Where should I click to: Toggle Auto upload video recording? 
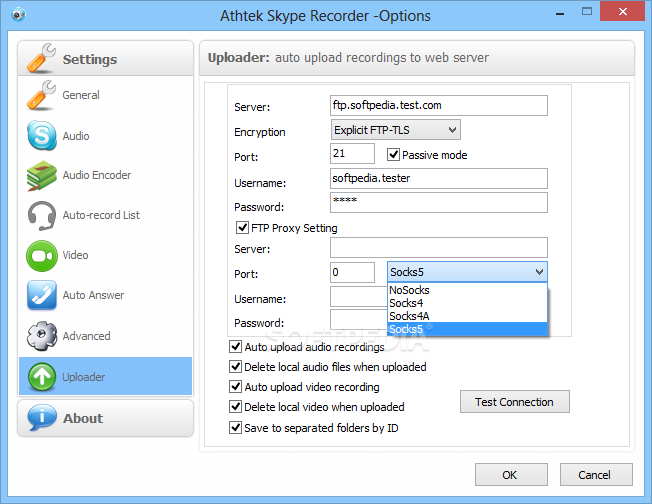pyautogui.click(x=235, y=386)
